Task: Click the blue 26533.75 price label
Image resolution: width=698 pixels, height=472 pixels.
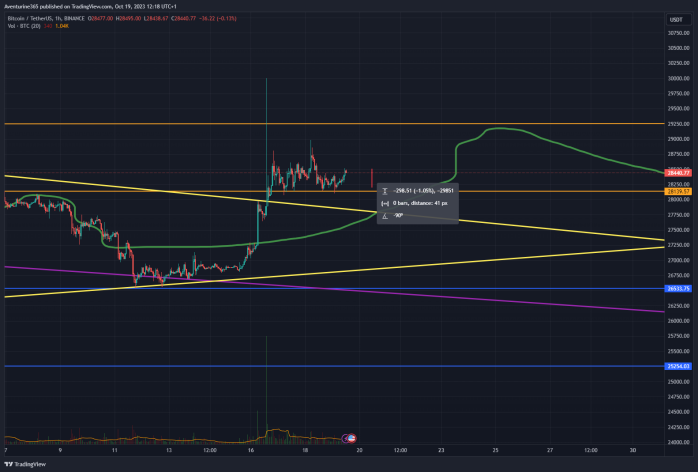Action: point(678,289)
